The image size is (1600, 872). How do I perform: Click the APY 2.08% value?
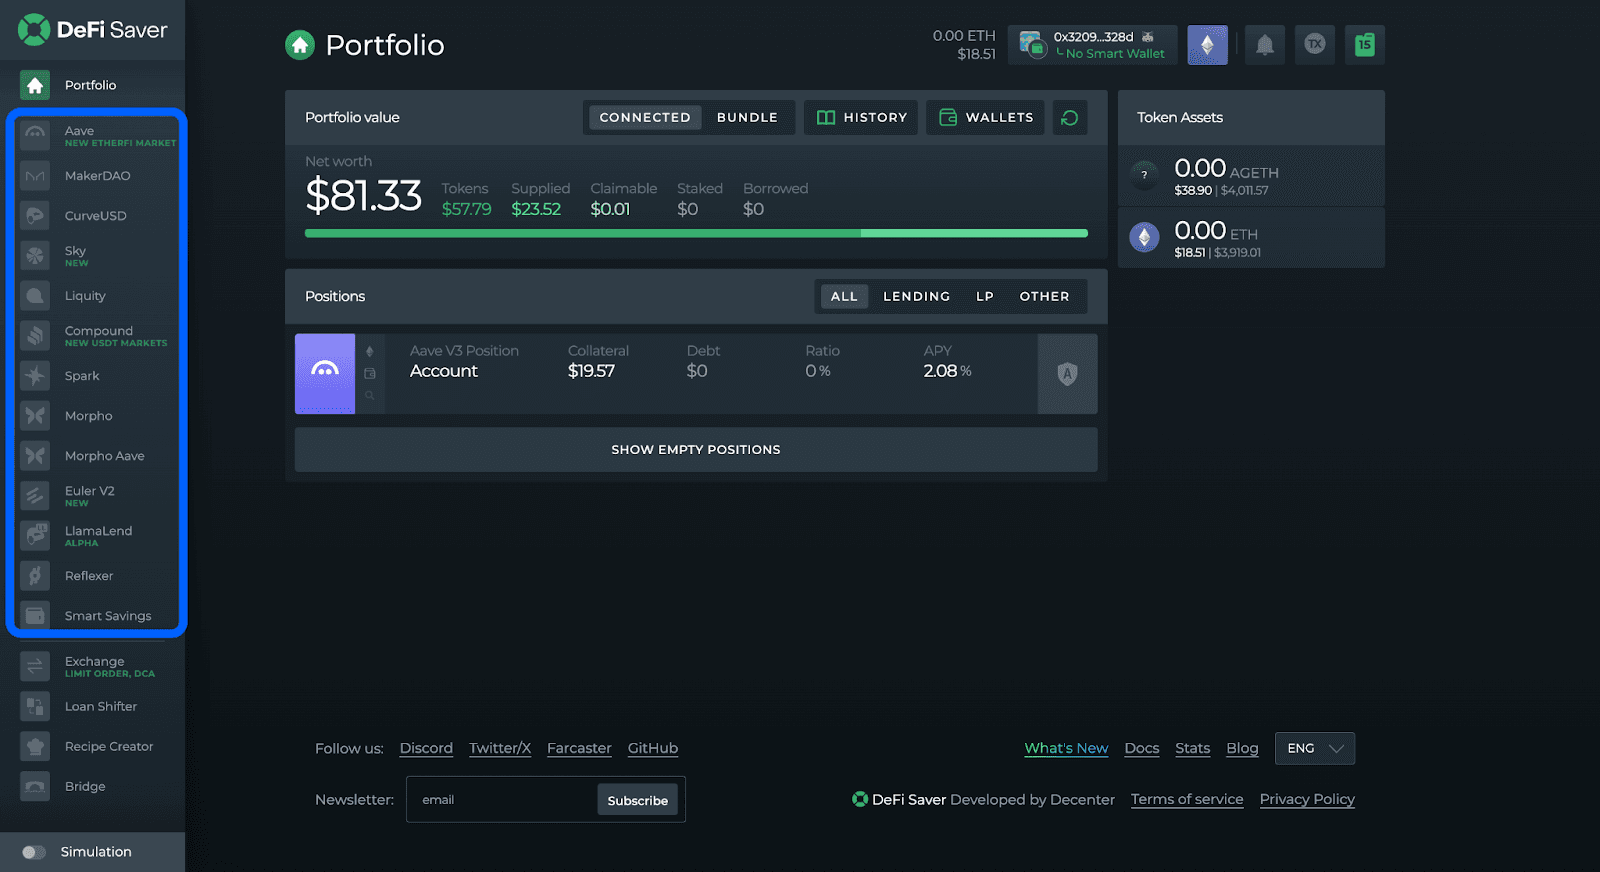coord(947,371)
